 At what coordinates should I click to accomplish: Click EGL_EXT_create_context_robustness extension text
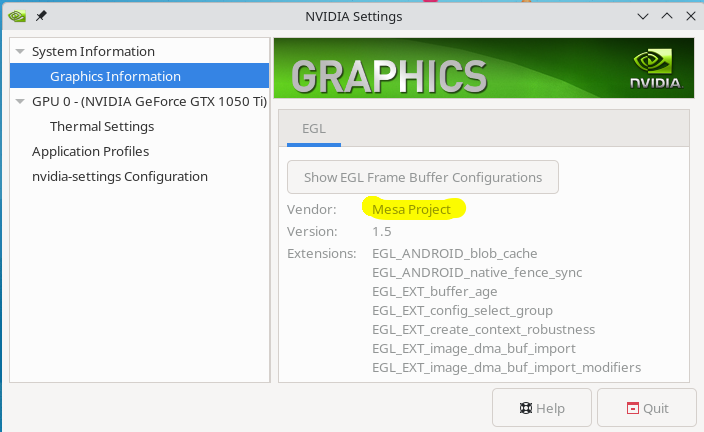[x=484, y=330]
